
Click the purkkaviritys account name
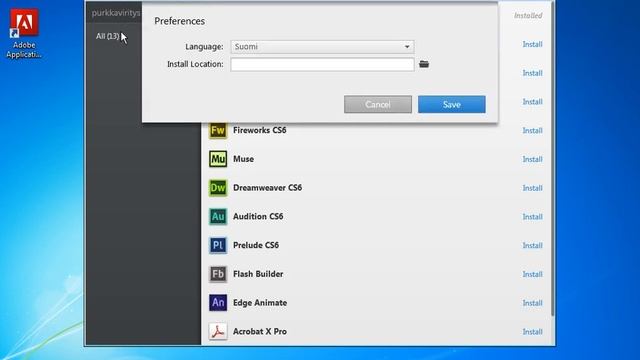[116, 13]
